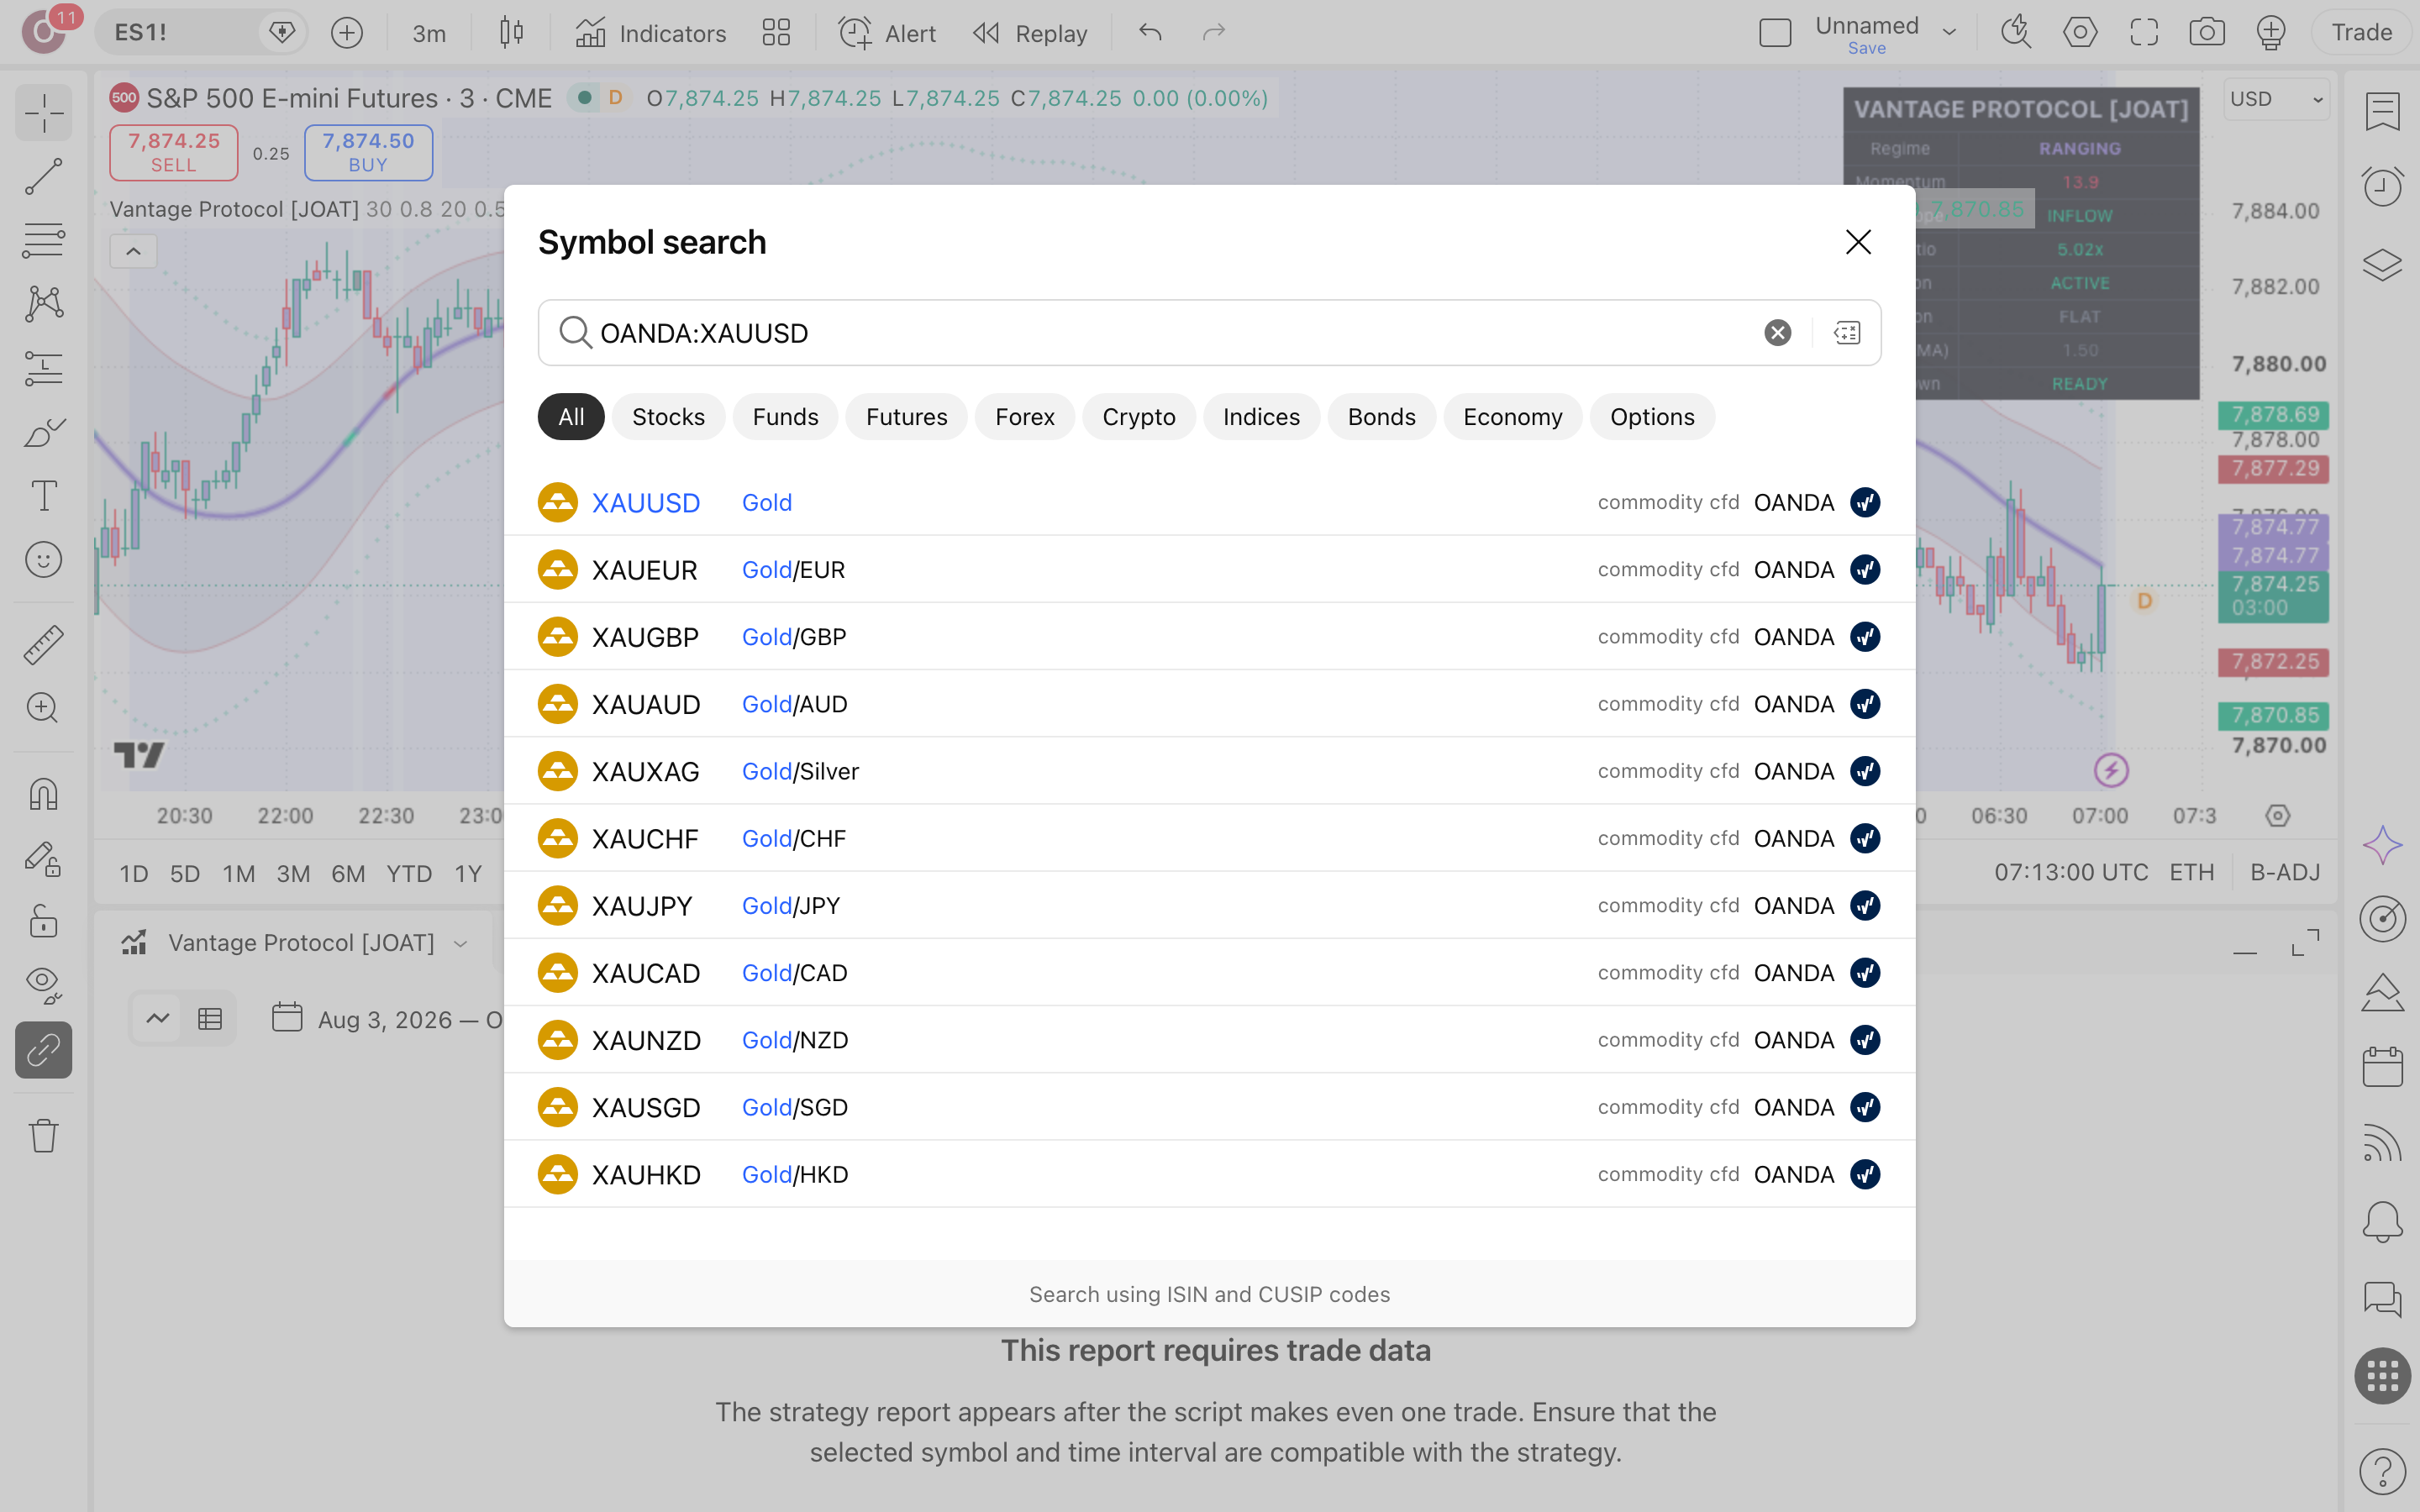Select the XAUUSD Gold result
2420x1512 pixels.
(x=1209, y=502)
